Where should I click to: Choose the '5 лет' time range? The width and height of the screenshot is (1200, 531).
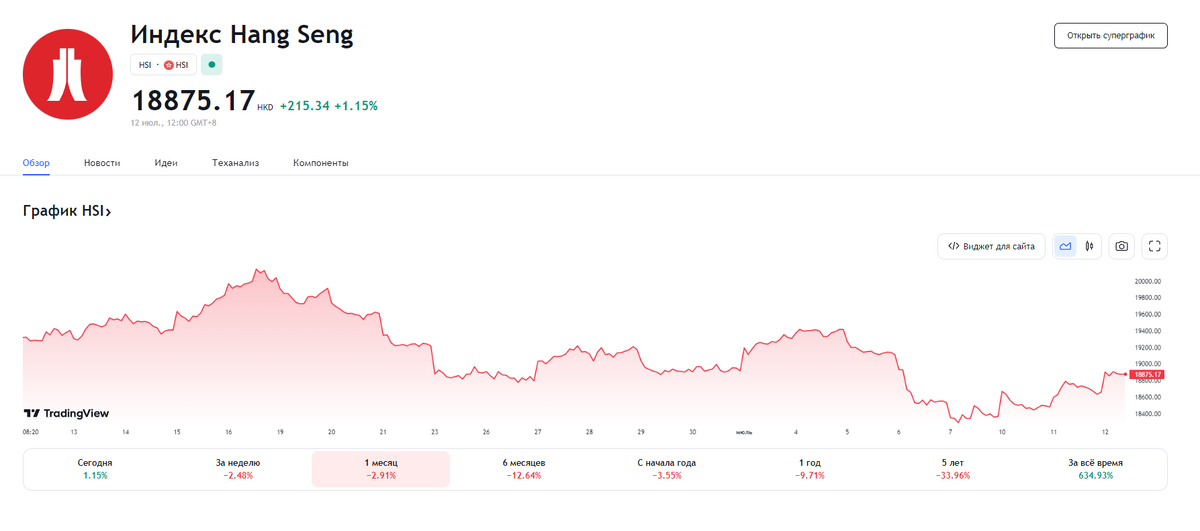pos(952,469)
